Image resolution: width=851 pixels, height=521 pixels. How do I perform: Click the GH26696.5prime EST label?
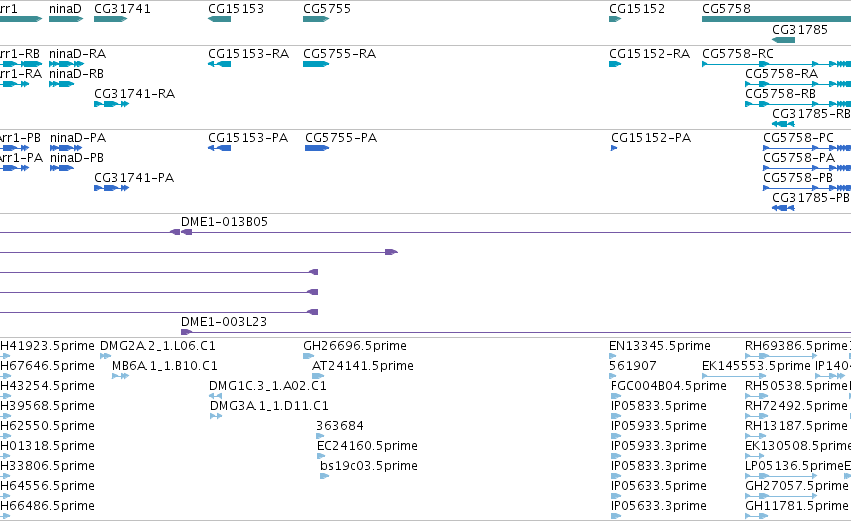355,346
